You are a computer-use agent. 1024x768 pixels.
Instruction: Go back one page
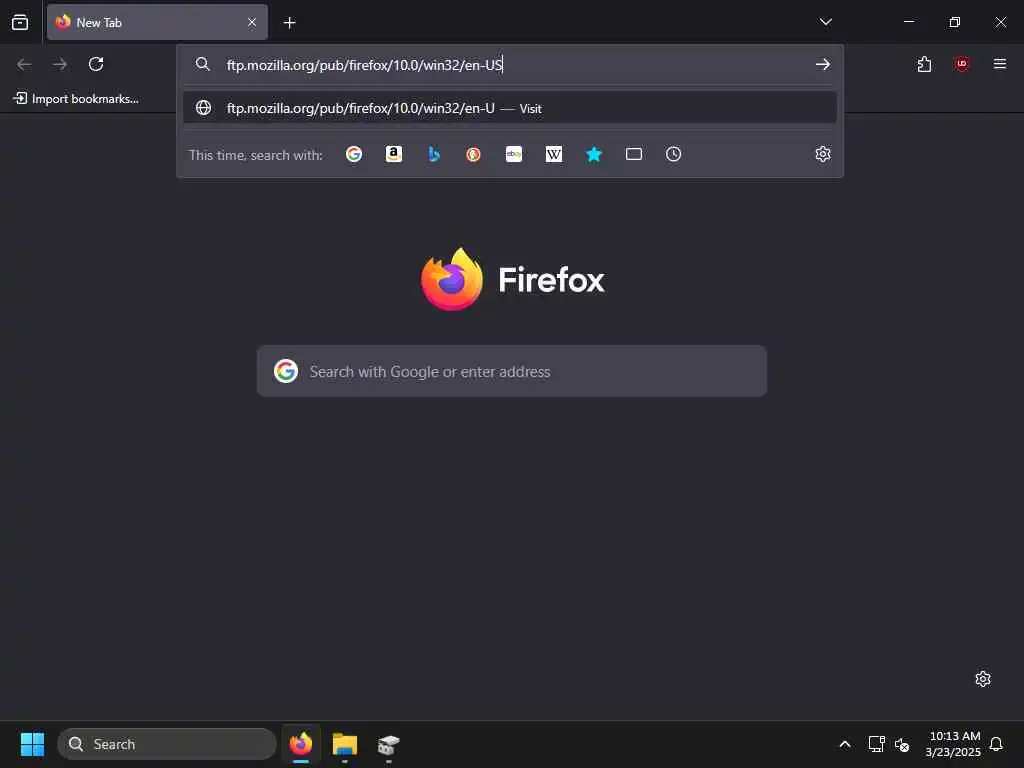coord(24,64)
